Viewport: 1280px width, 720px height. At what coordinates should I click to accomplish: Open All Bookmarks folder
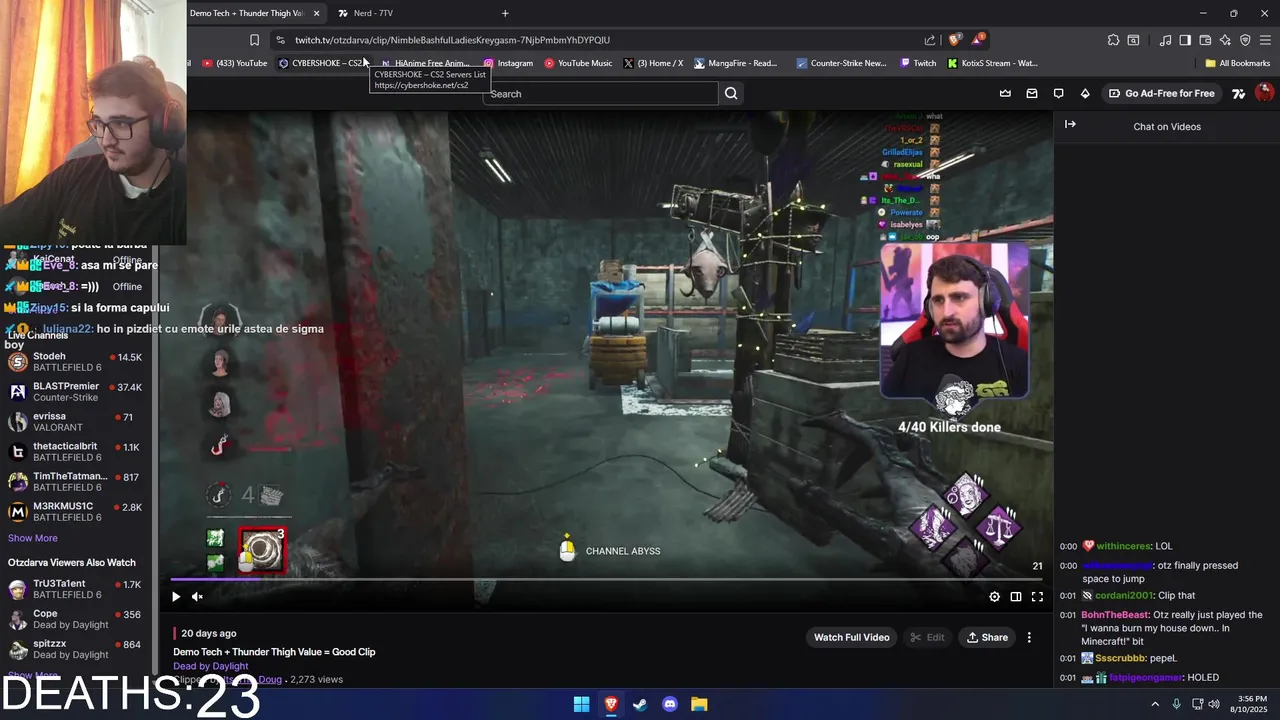tap(1237, 63)
